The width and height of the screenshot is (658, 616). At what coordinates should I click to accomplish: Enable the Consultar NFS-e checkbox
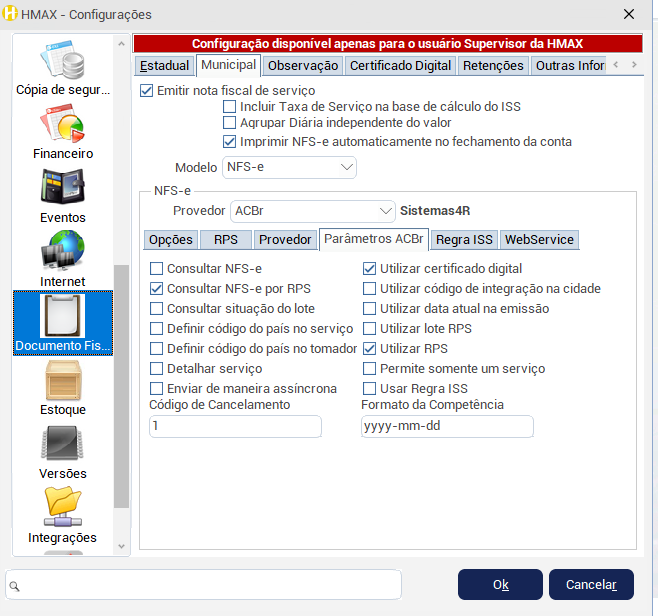(156, 269)
